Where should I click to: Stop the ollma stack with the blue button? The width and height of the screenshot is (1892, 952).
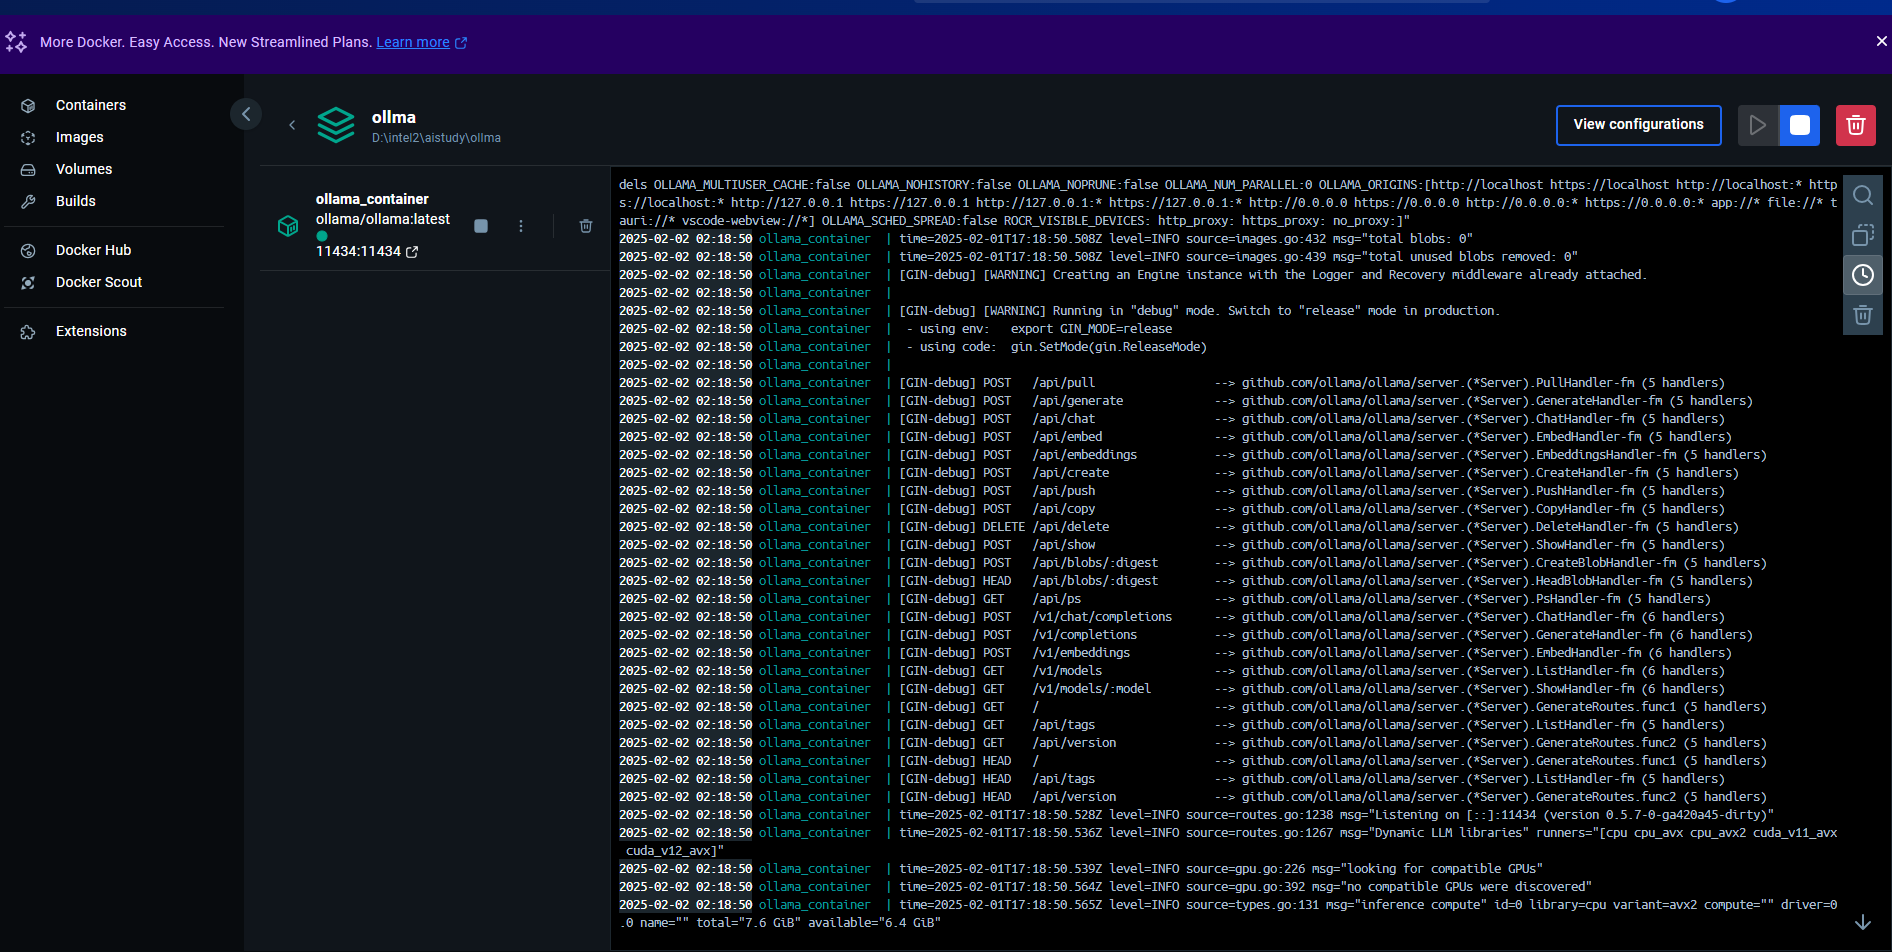point(1800,125)
